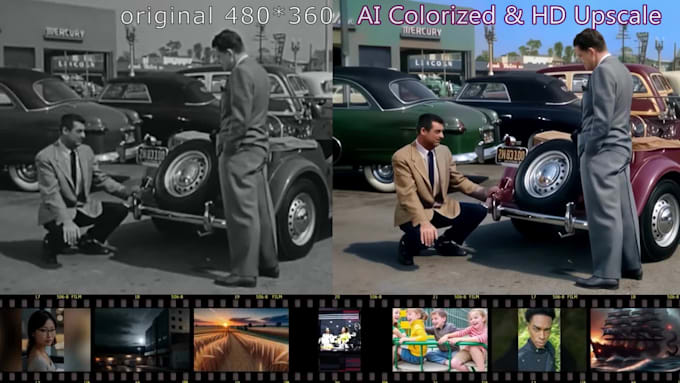Open the sailing ship at sea thumbnail
The width and height of the screenshot is (680, 383).
pyautogui.click(x=635, y=340)
